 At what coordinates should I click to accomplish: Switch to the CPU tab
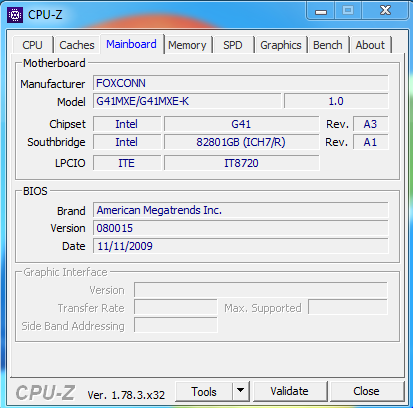pyautogui.click(x=33, y=45)
